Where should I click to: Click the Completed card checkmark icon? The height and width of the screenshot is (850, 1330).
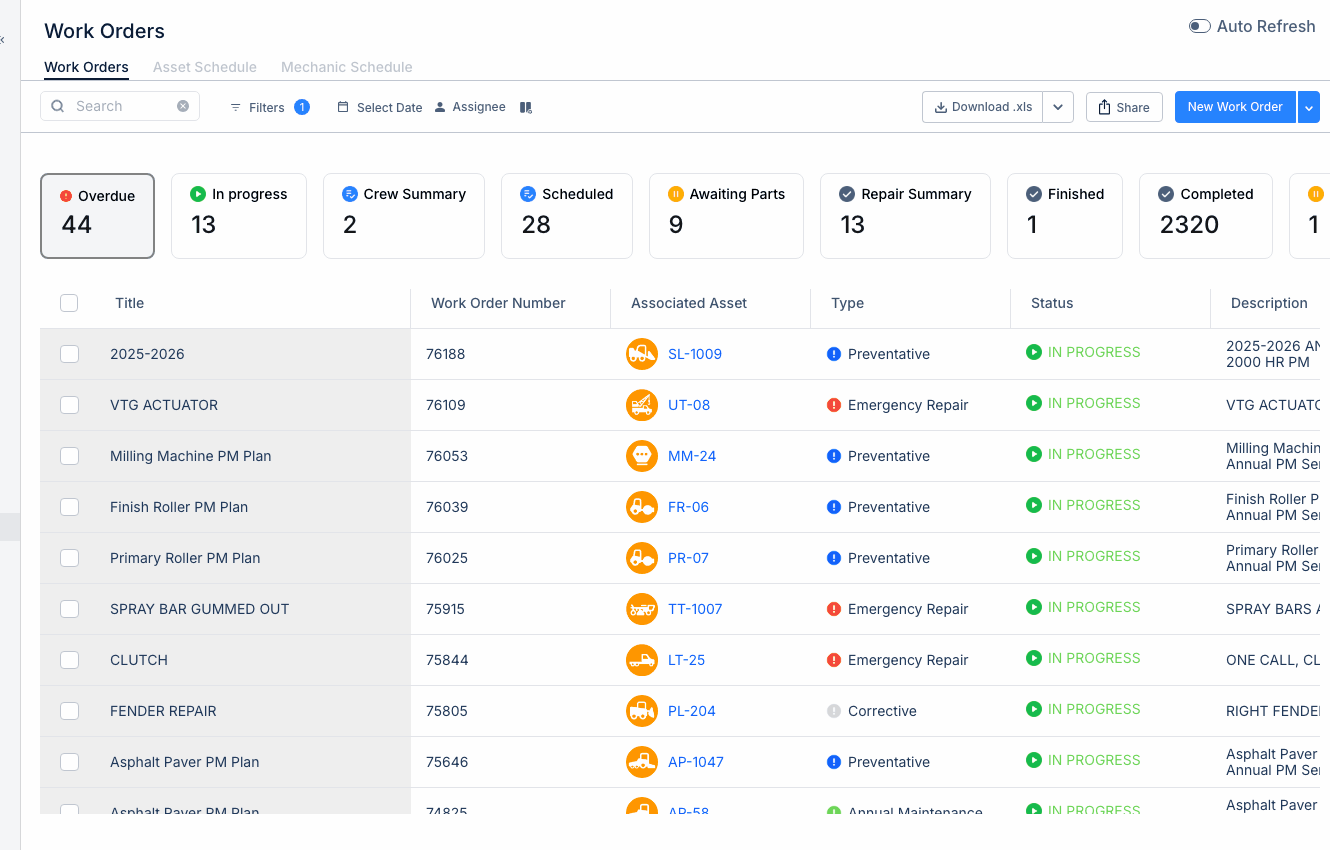(1166, 194)
